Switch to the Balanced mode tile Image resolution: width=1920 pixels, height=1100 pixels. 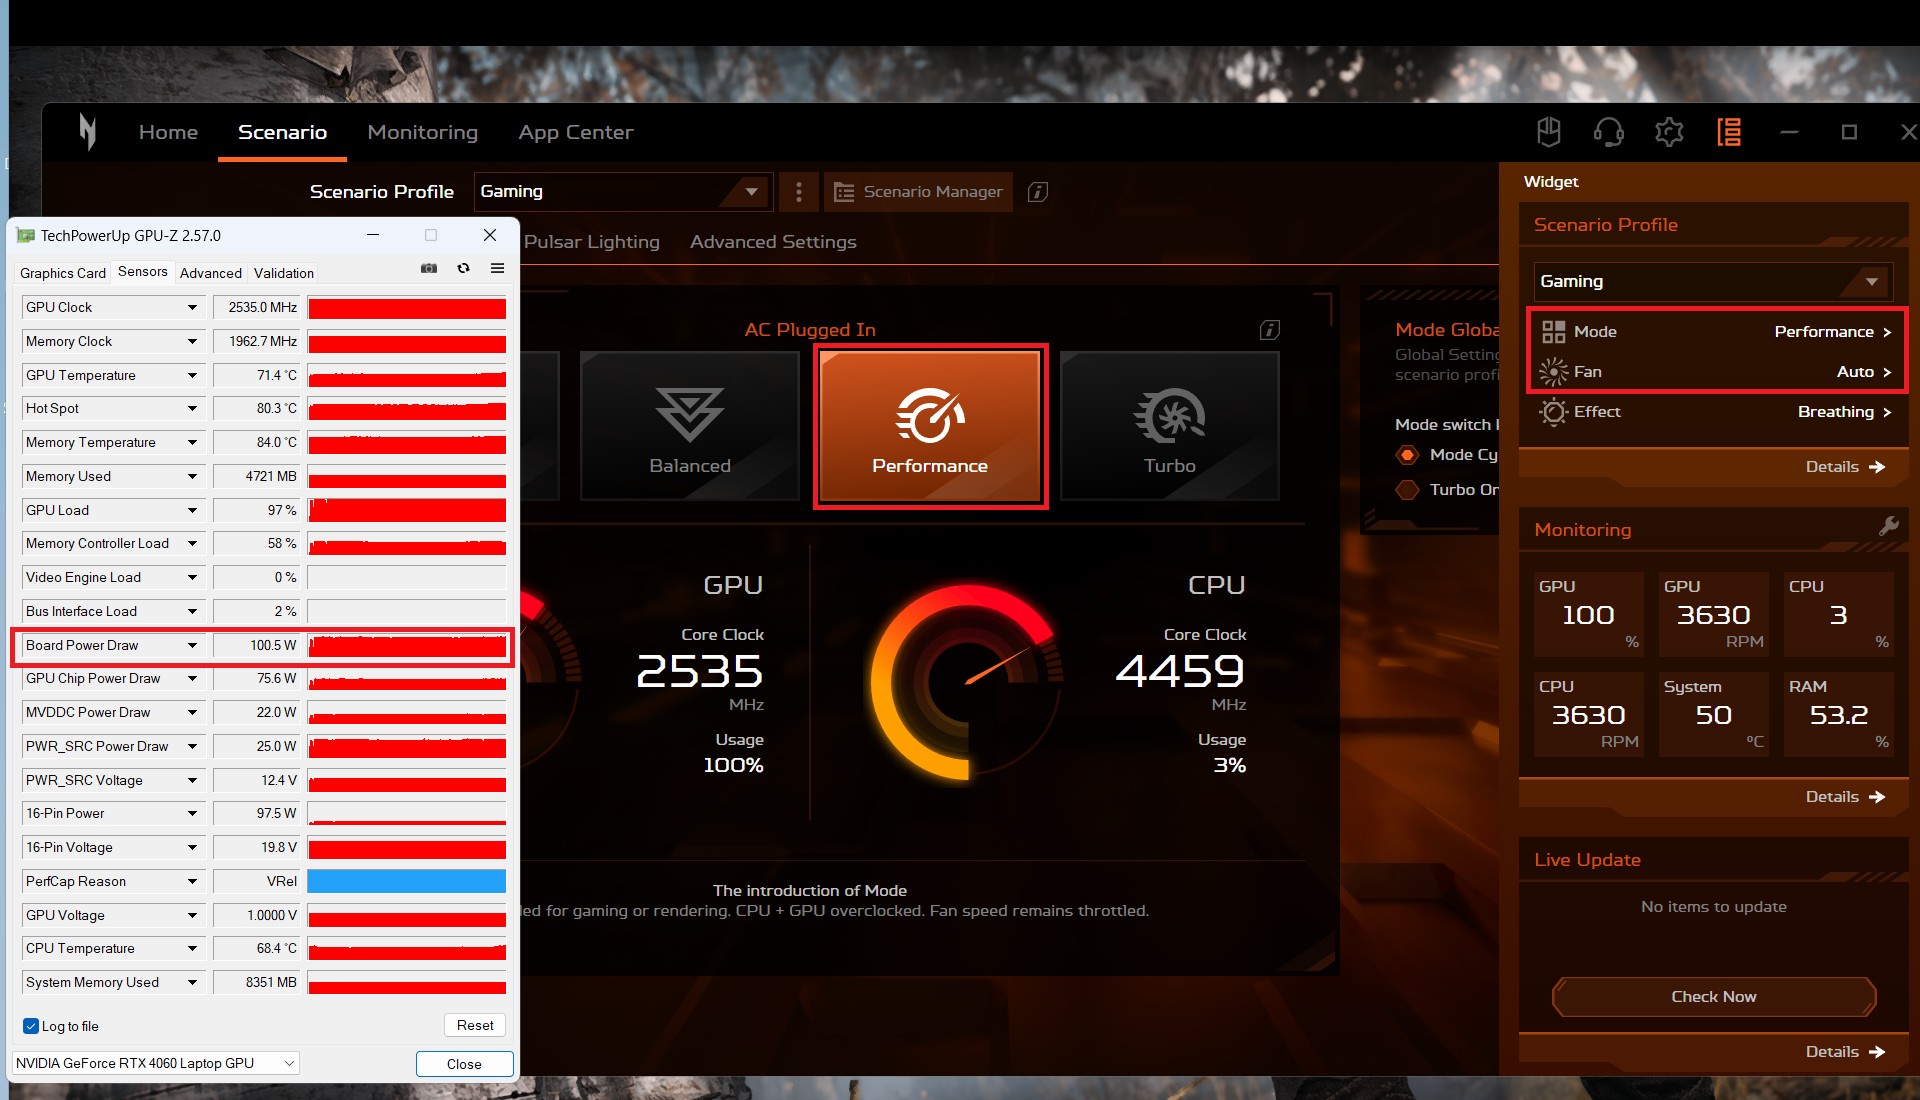point(689,426)
